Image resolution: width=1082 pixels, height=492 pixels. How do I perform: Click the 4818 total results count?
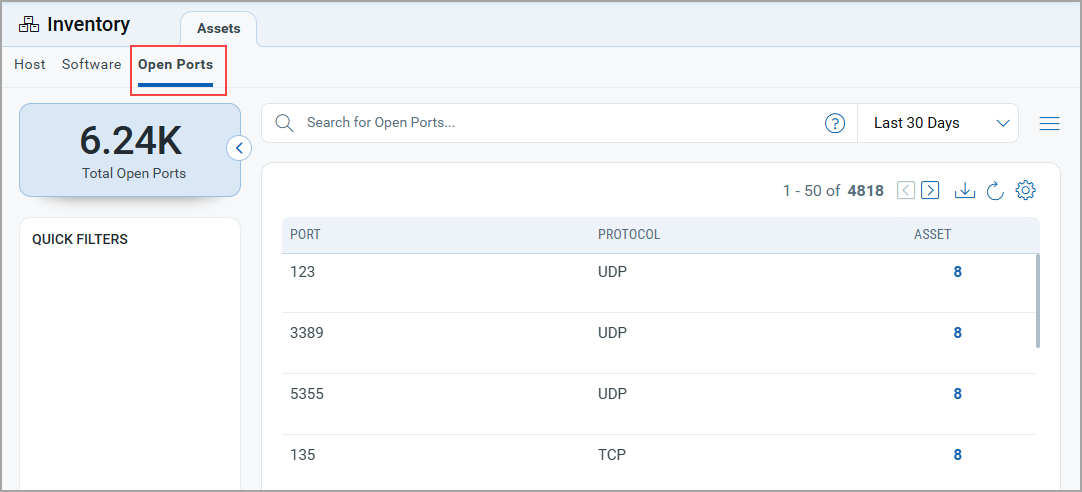[865, 191]
